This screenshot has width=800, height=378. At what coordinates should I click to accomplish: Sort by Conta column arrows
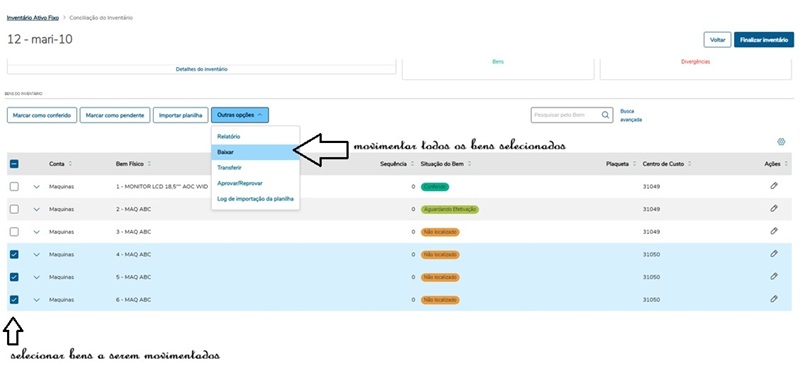pyautogui.click(x=70, y=164)
